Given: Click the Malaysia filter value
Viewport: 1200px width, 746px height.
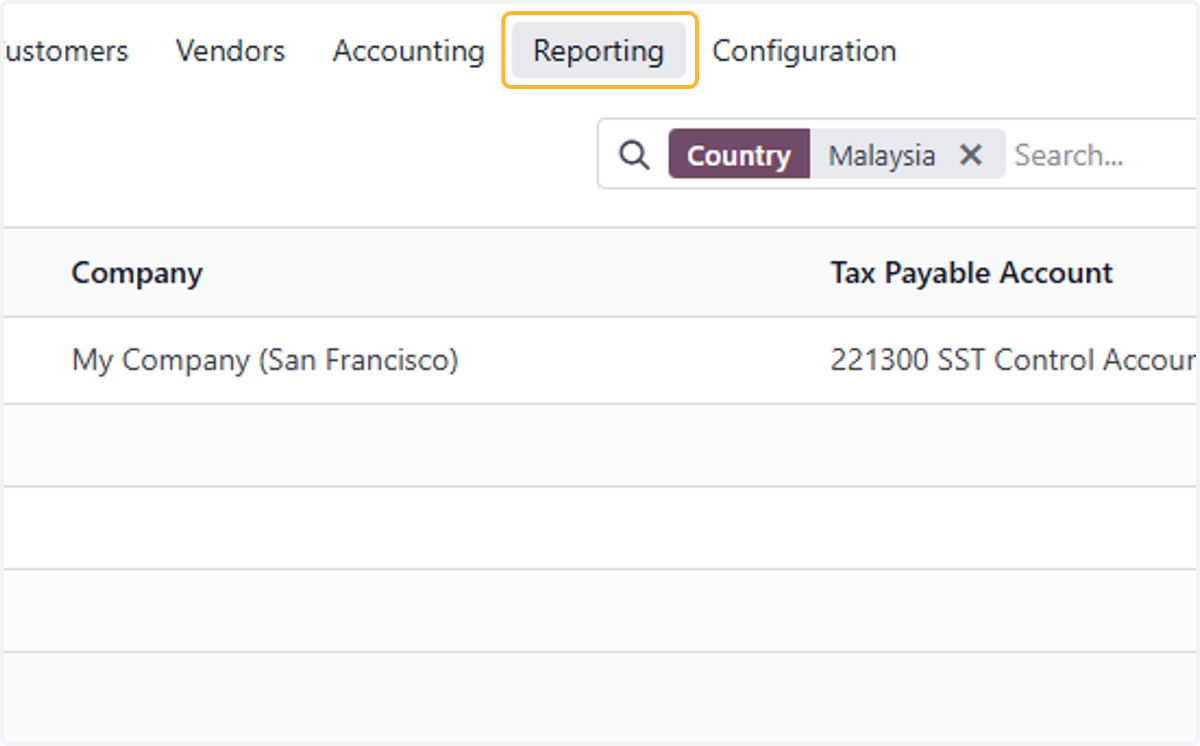Looking at the screenshot, I should point(882,156).
